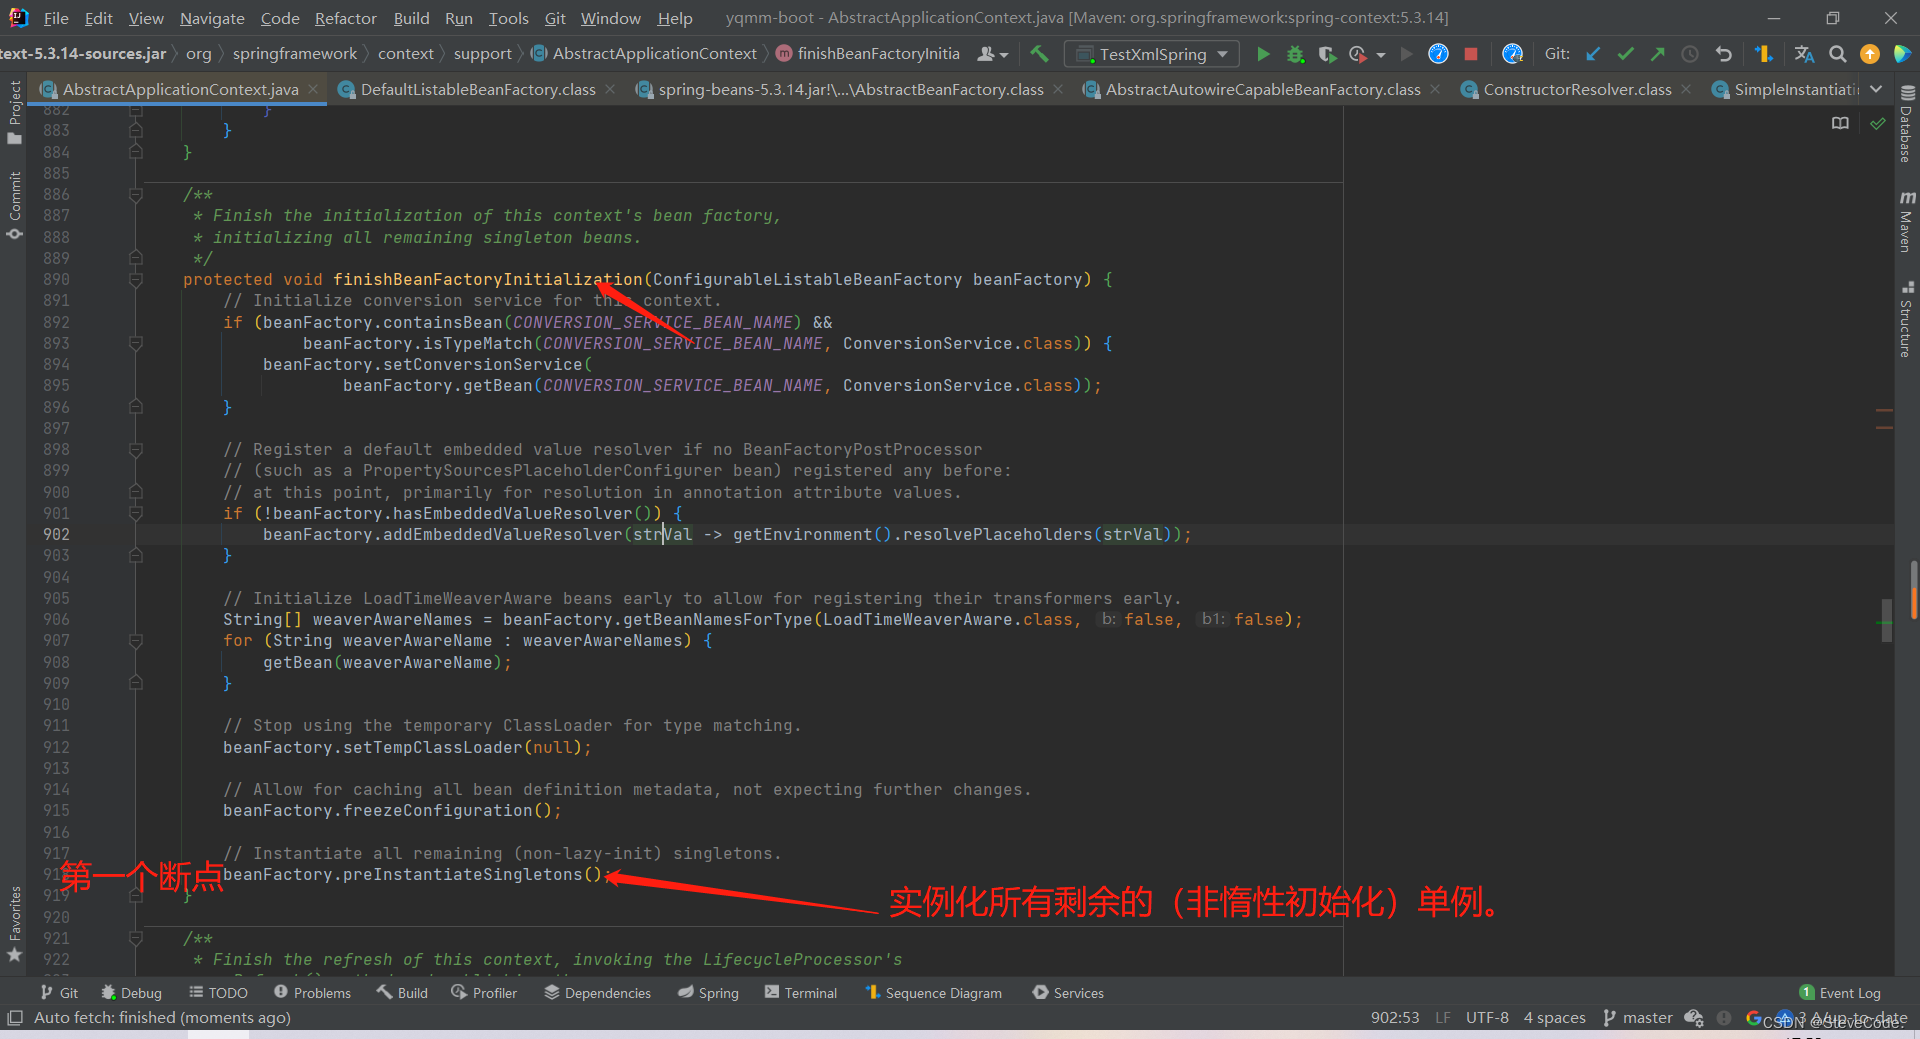Run with coverage using the shield icon

pos(1327,54)
